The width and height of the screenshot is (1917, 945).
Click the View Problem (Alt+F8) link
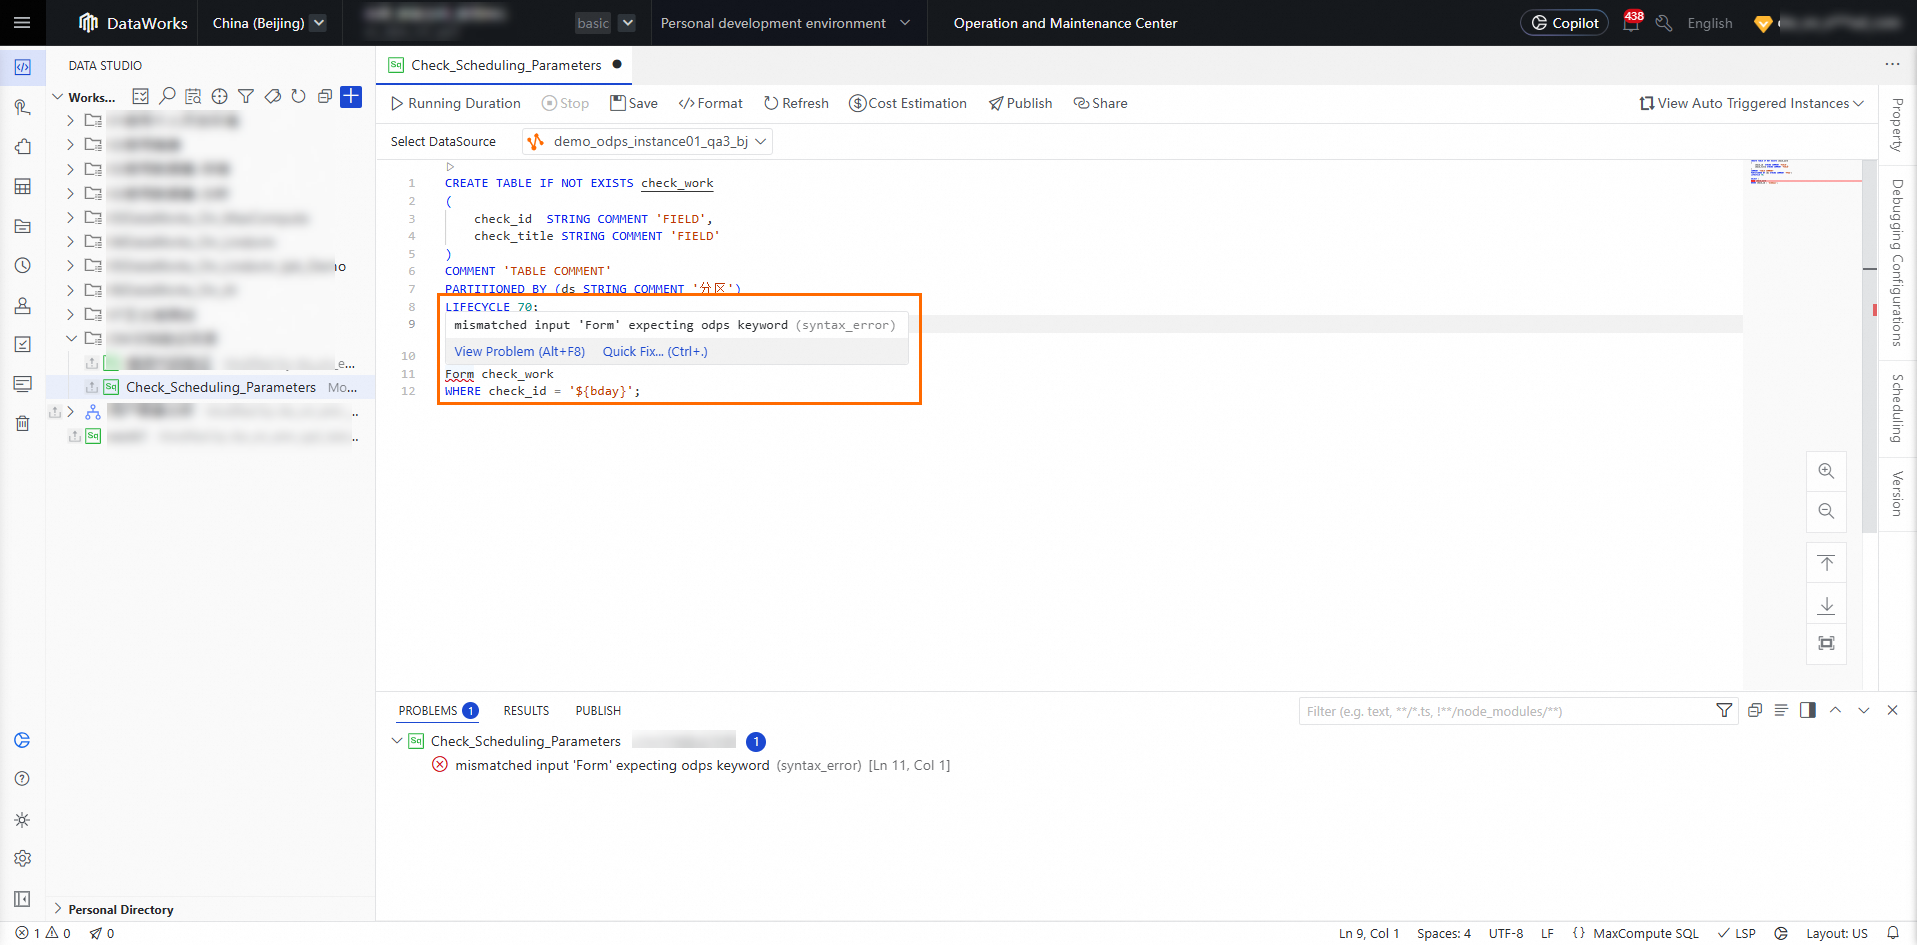(520, 352)
